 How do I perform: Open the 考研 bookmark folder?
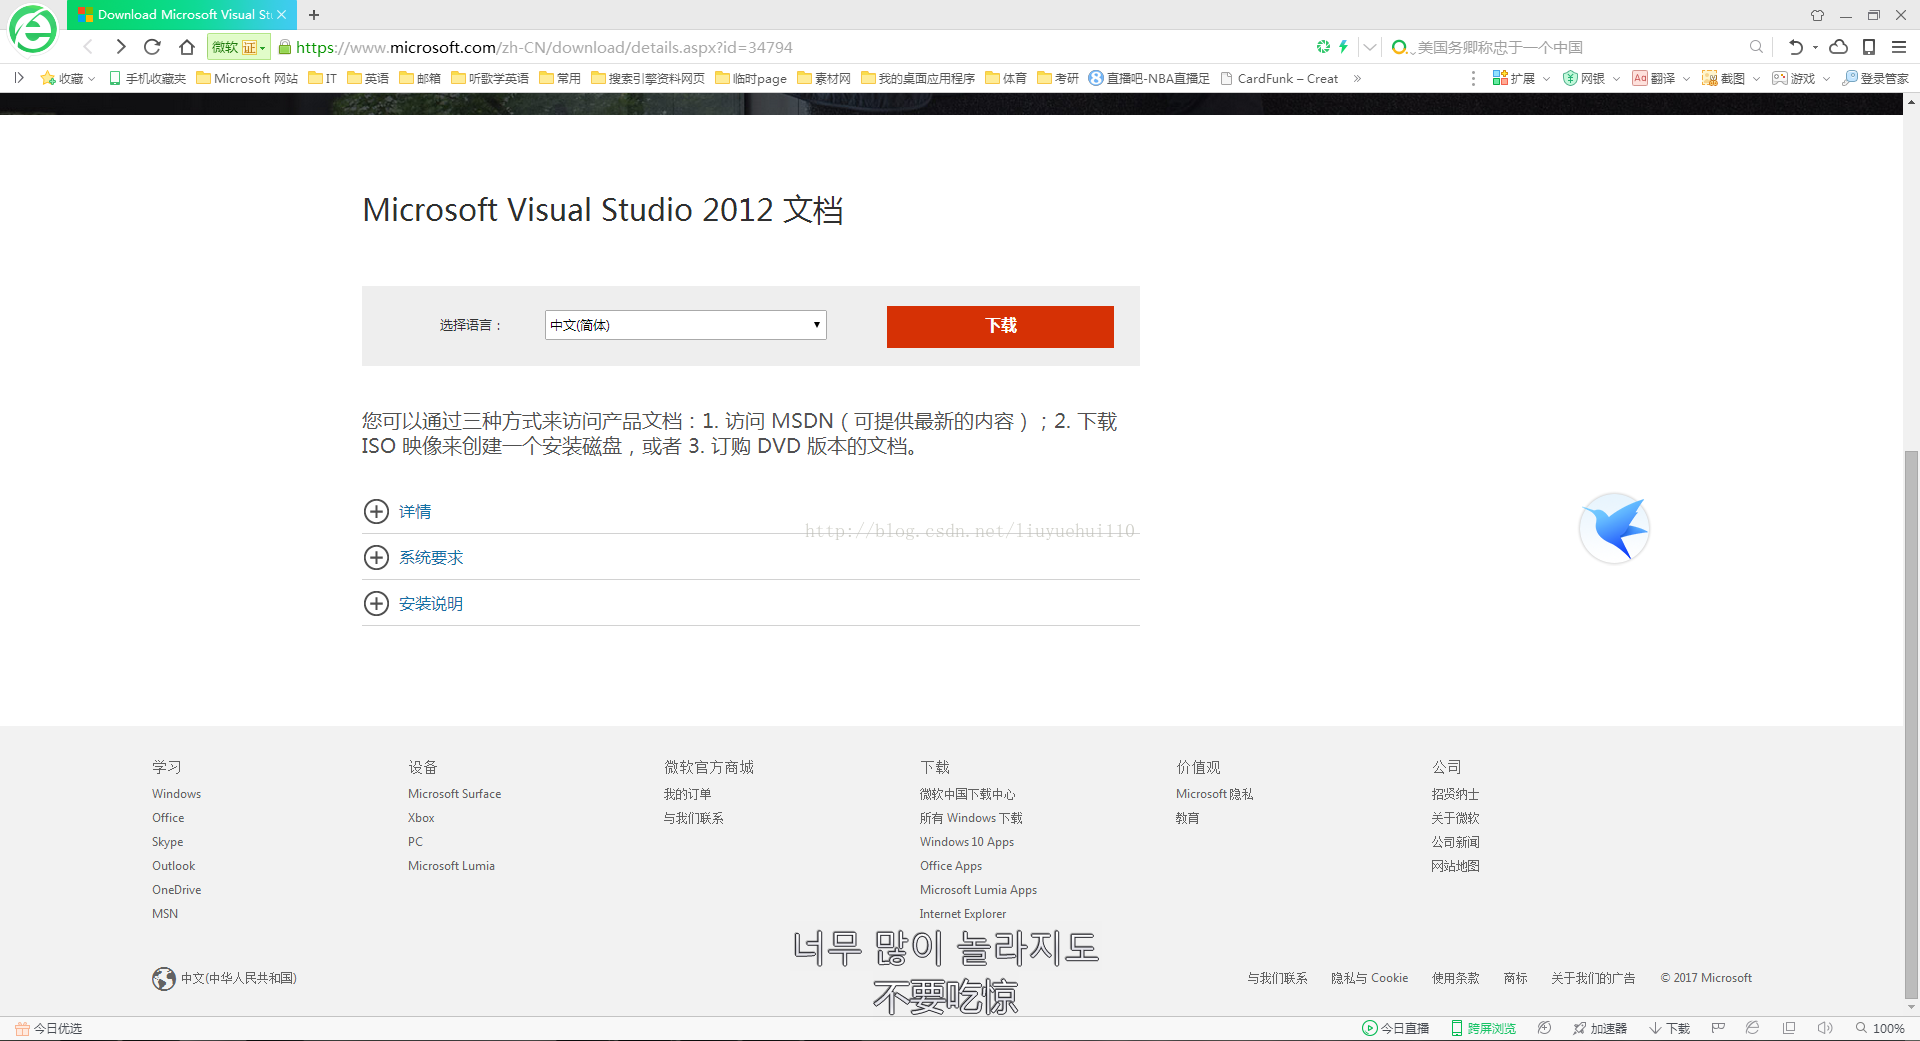(1058, 78)
